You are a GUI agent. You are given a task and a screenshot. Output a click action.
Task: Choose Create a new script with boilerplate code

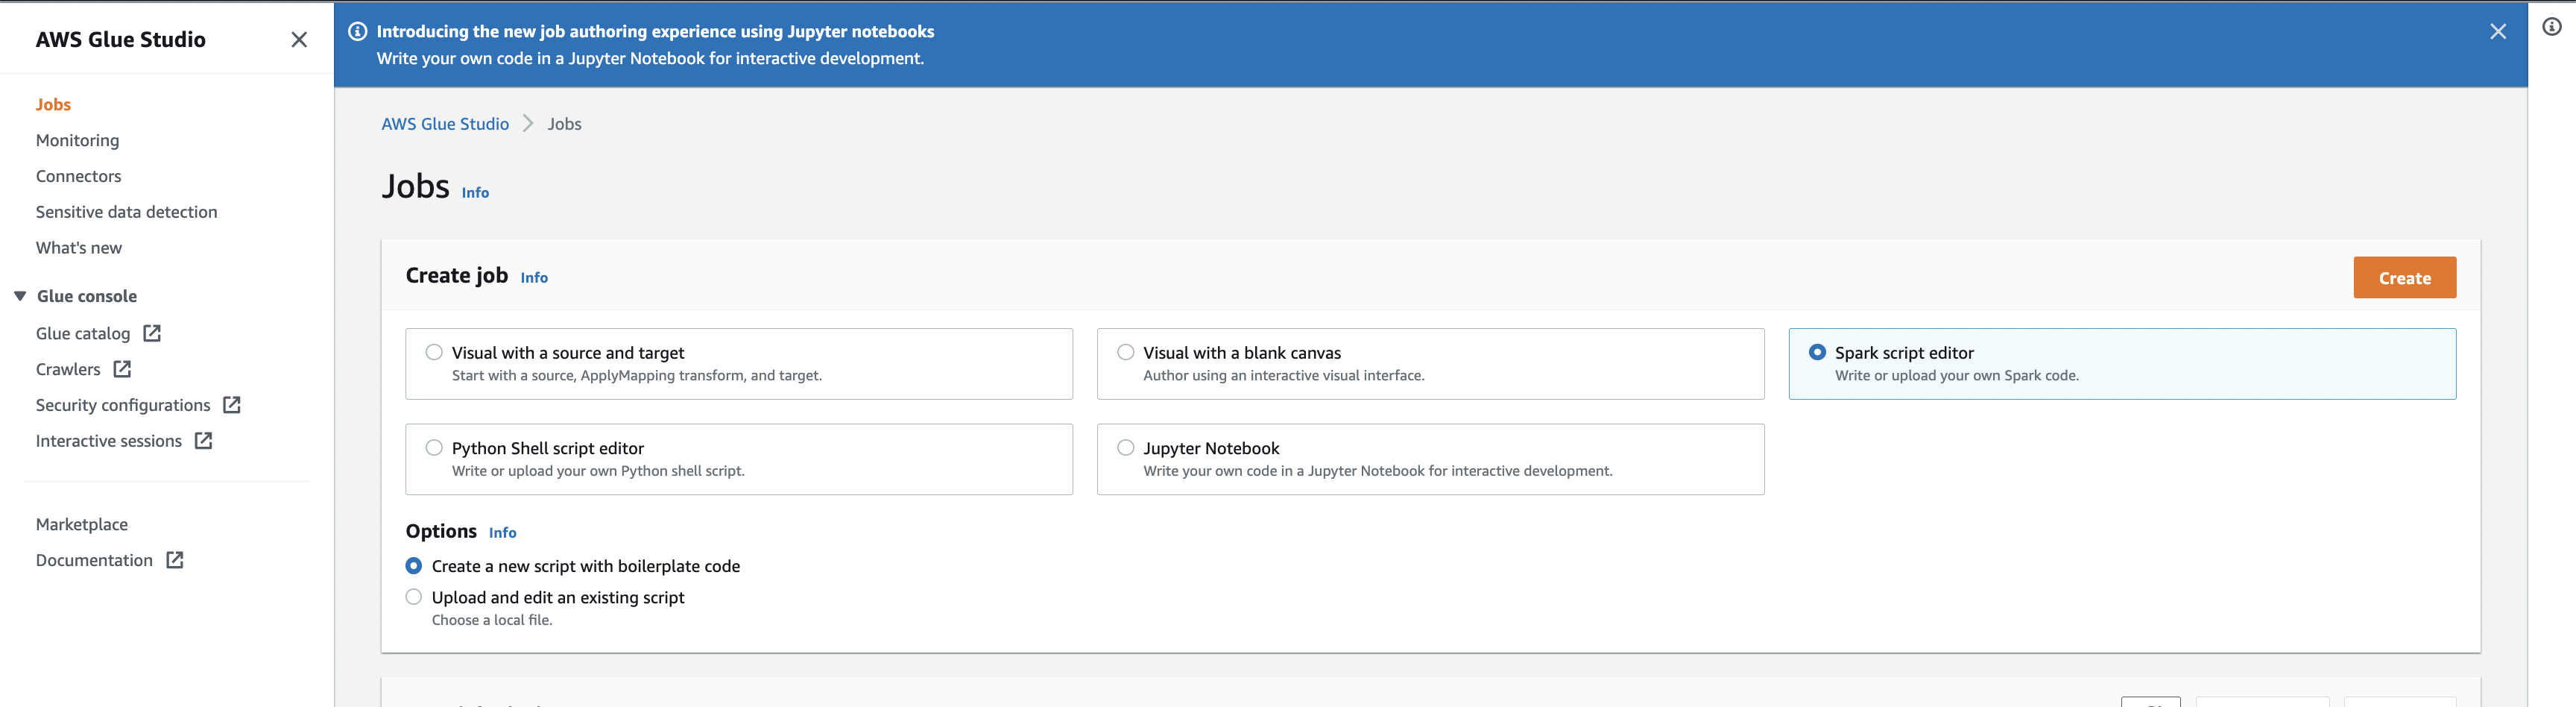(x=413, y=566)
